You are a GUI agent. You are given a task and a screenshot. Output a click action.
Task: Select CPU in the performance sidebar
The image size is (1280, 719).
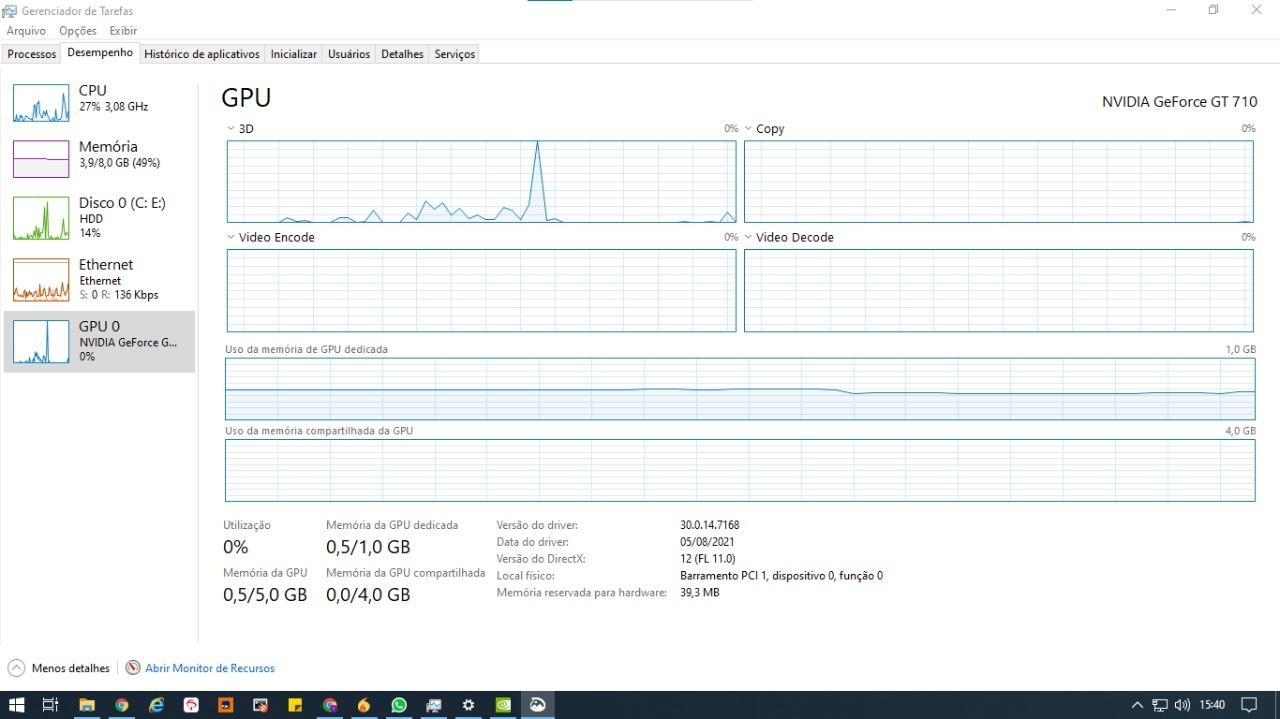click(99, 102)
